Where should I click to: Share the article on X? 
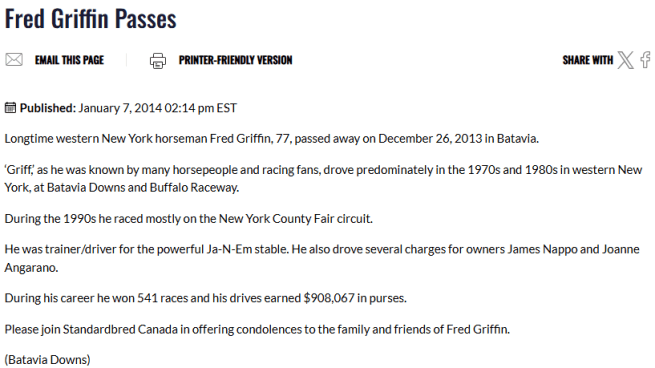625,60
